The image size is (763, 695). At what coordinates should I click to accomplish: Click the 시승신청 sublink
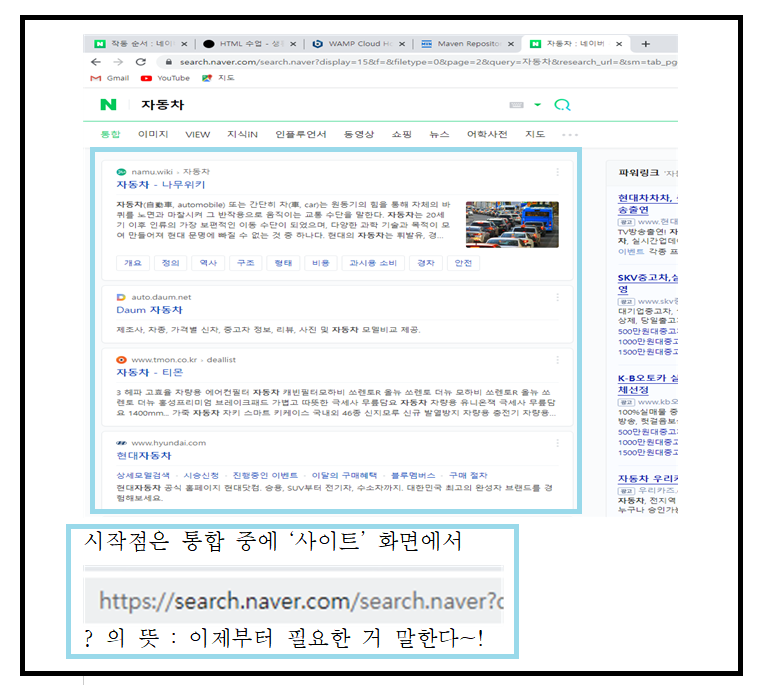point(201,476)
